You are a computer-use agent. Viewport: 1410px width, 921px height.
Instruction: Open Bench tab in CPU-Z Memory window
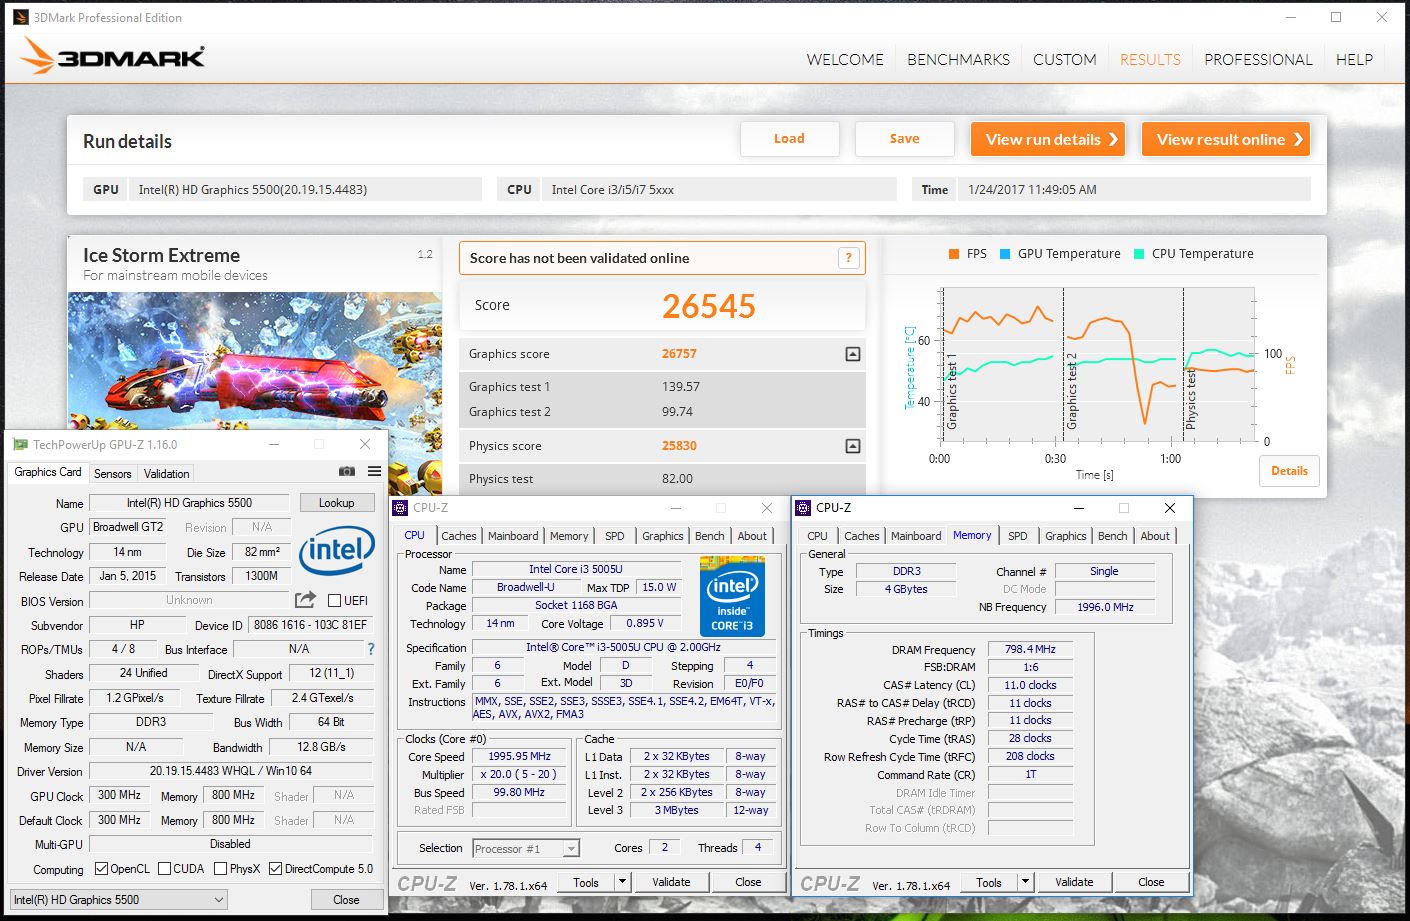pos(1112,536)
